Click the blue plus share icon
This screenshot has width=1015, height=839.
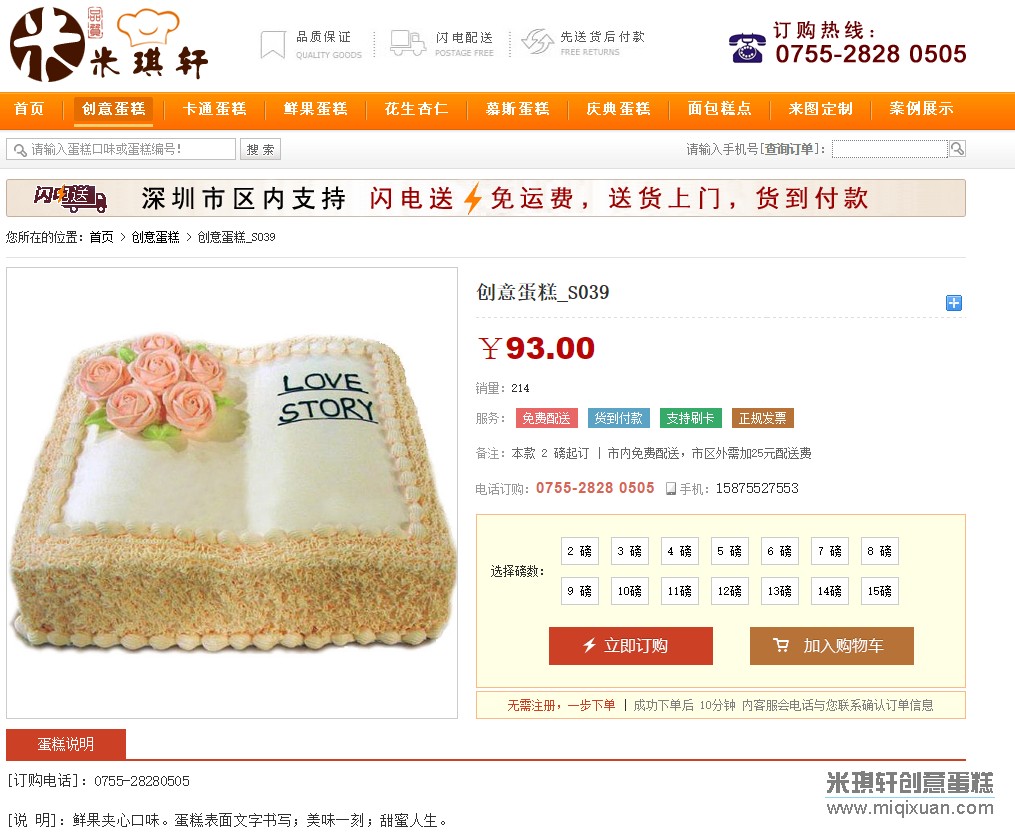pyautogui.click(x=954, y=303)
